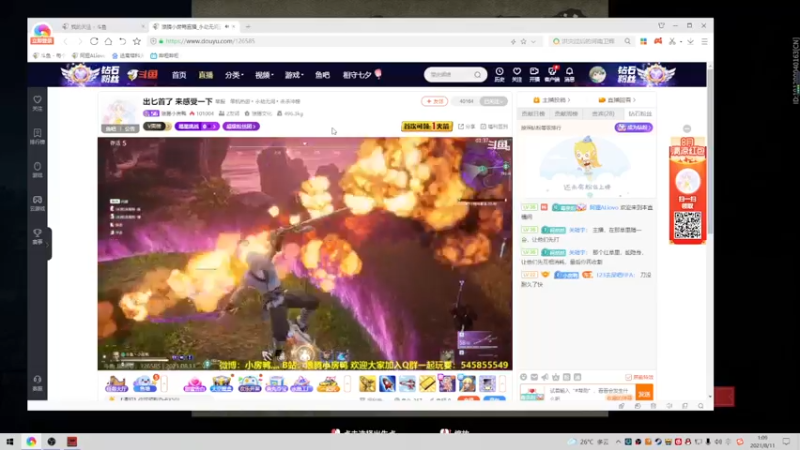Click into the chat message input field
Screen dimensions: 800x450
pyautogui.click(x=590, y=393)
